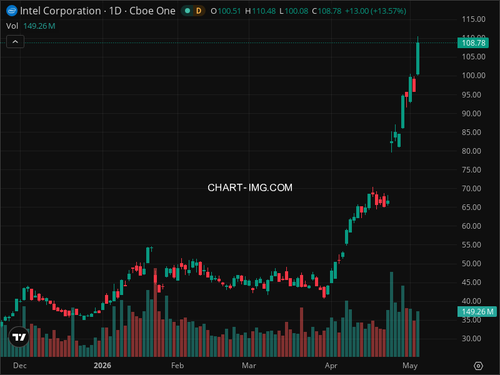Click the Feb label on time axis
This screenshot has height=375, width=500.
tap(177, 366)
